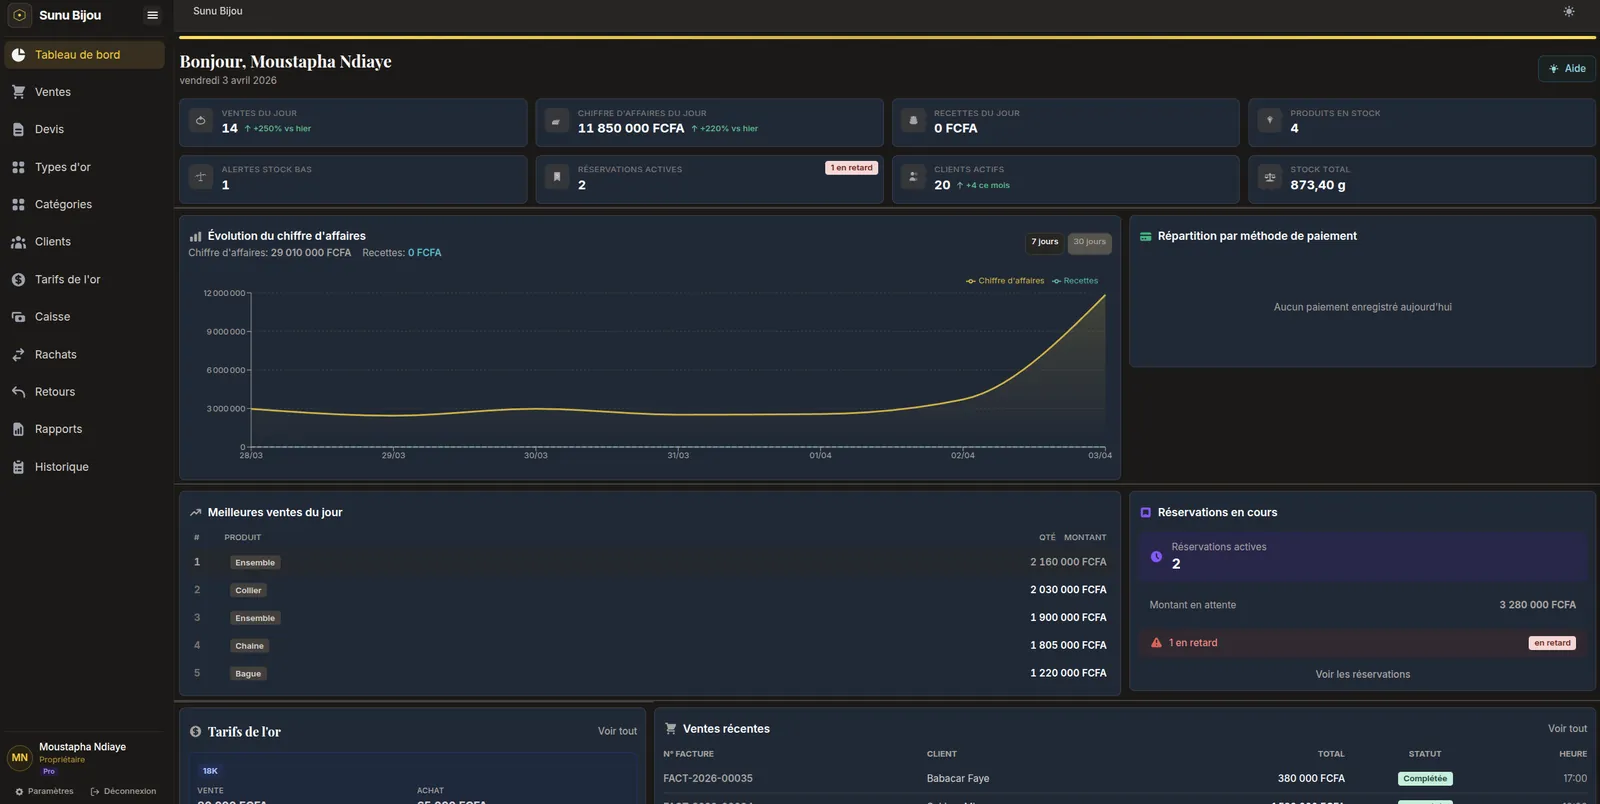Image resolution: width=1600 pixels, height=804 pixels.
Task: Switch the chart to 30 jours
Action: click(1089, 242)
